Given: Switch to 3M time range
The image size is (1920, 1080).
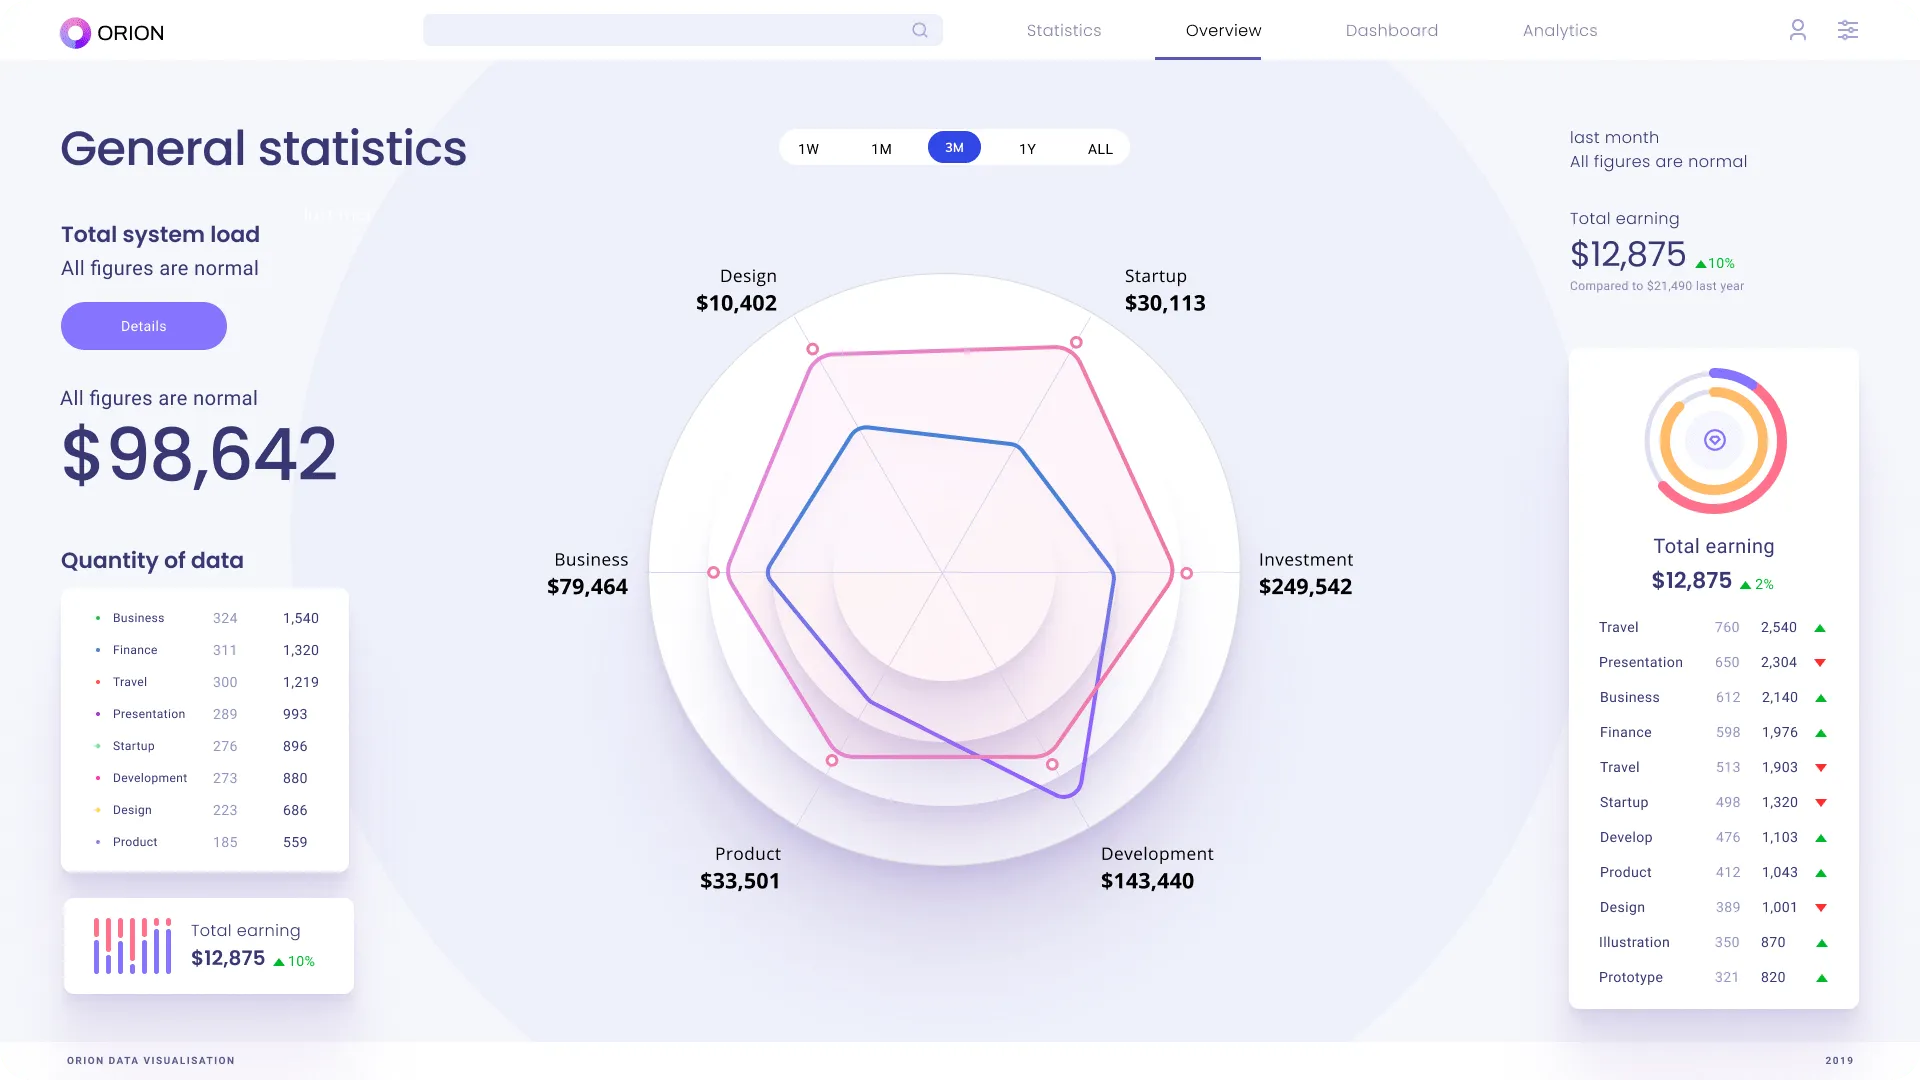Looking at the screenshot, I should [x=954, y=148].
